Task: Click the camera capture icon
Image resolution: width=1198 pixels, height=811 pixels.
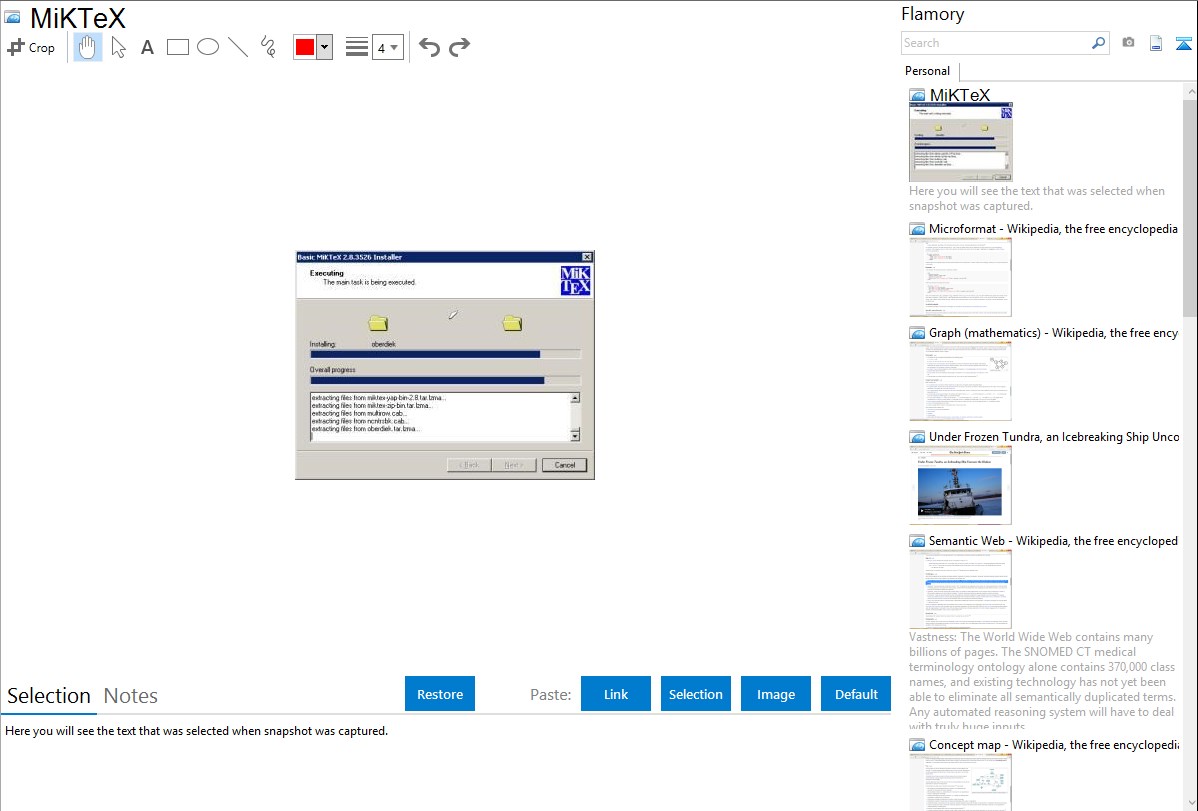Action: pyautogui.click(x=1128, y=43)
